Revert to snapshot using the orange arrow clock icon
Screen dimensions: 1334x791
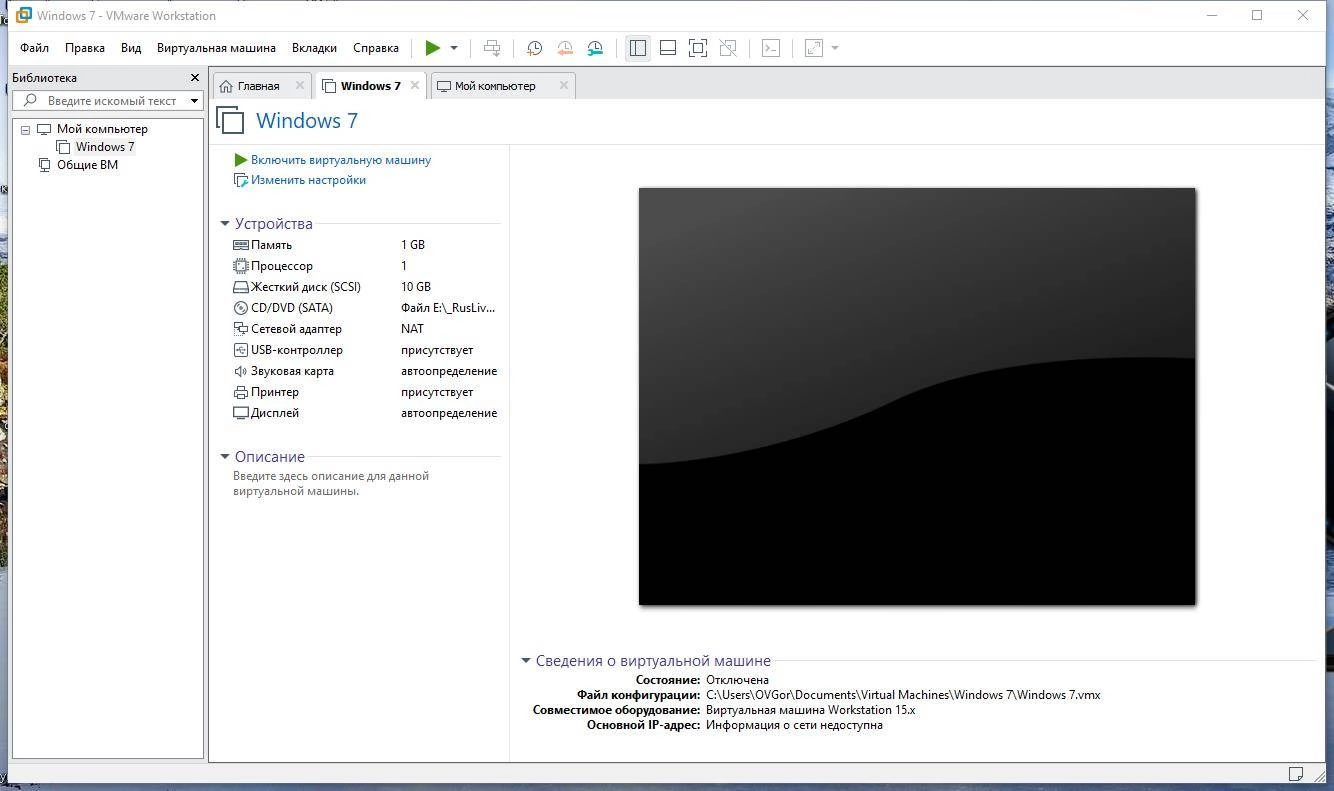click(565, 48)
